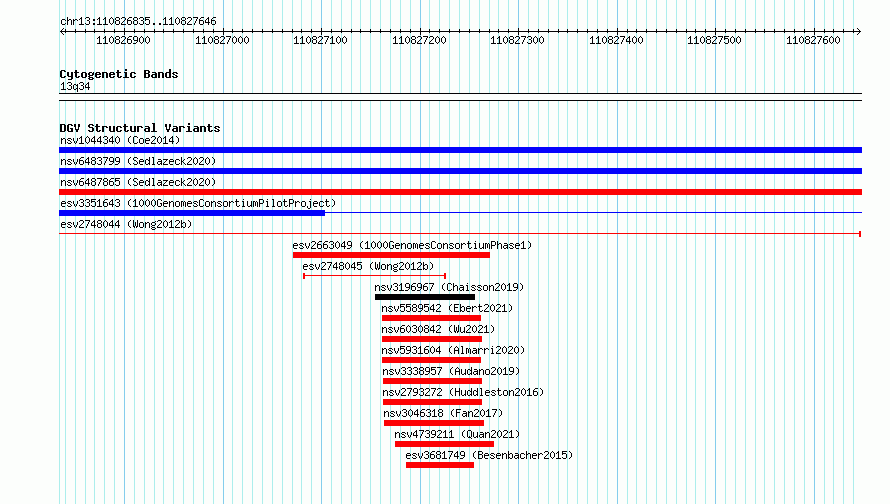Click red bar under esv3681749
Image resolution: width=890 pixels, height=504 pixels.
tap(440, 465)
